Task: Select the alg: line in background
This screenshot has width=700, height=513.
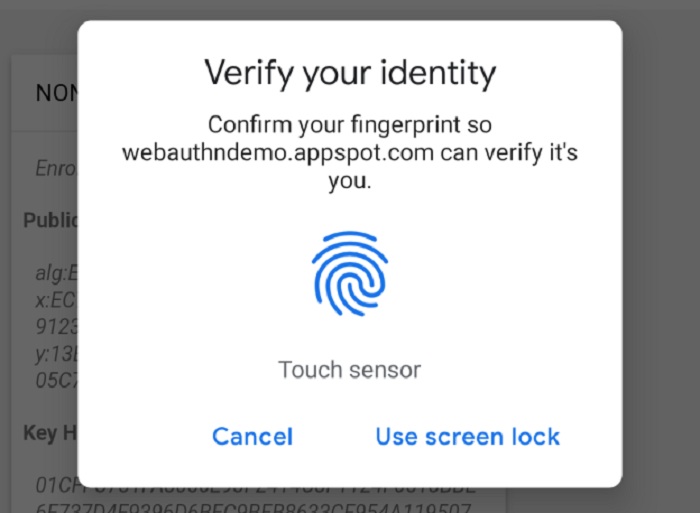Action: pos(57,273)
